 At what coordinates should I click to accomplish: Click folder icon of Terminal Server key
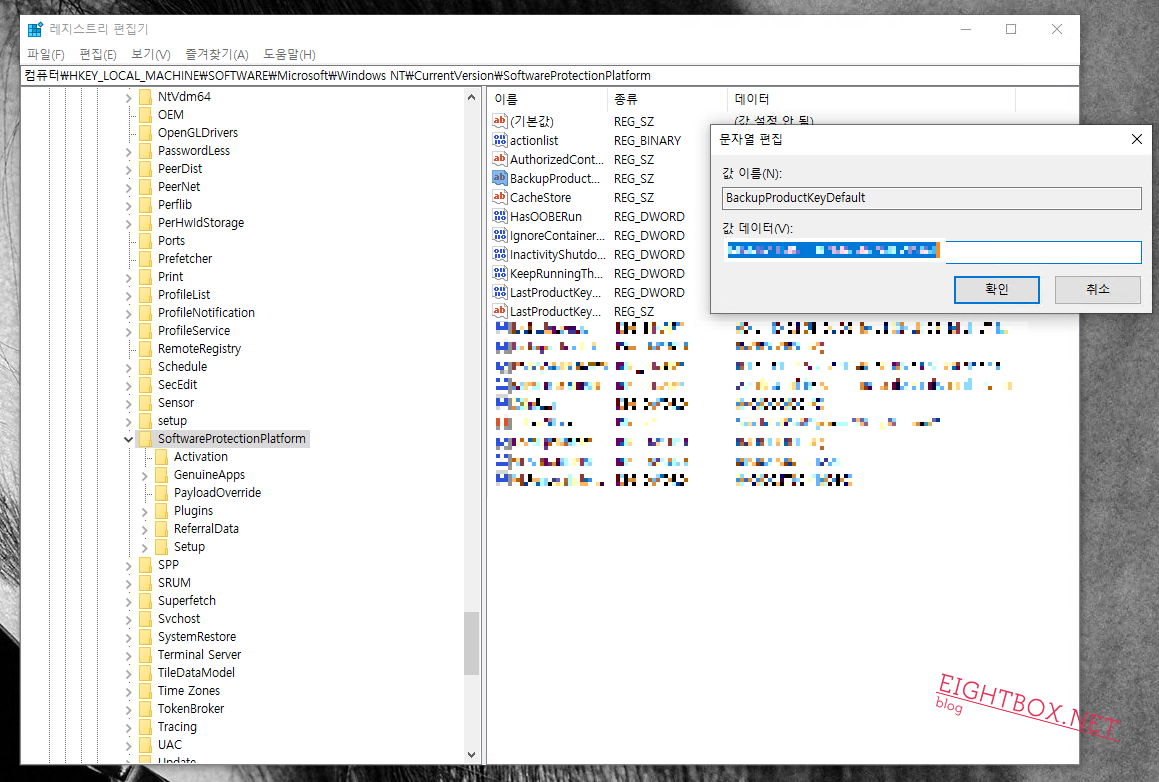coord(146,654)
